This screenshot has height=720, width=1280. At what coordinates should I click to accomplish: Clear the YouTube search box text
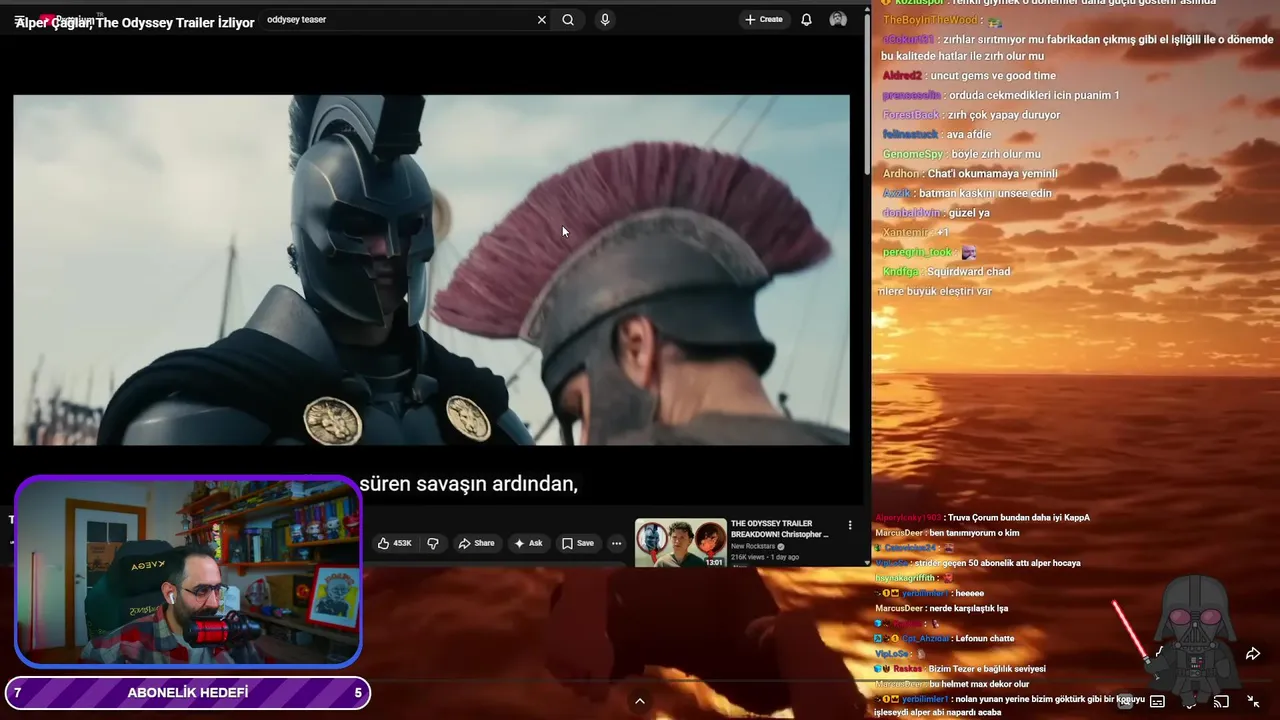[x=542, y=20]
